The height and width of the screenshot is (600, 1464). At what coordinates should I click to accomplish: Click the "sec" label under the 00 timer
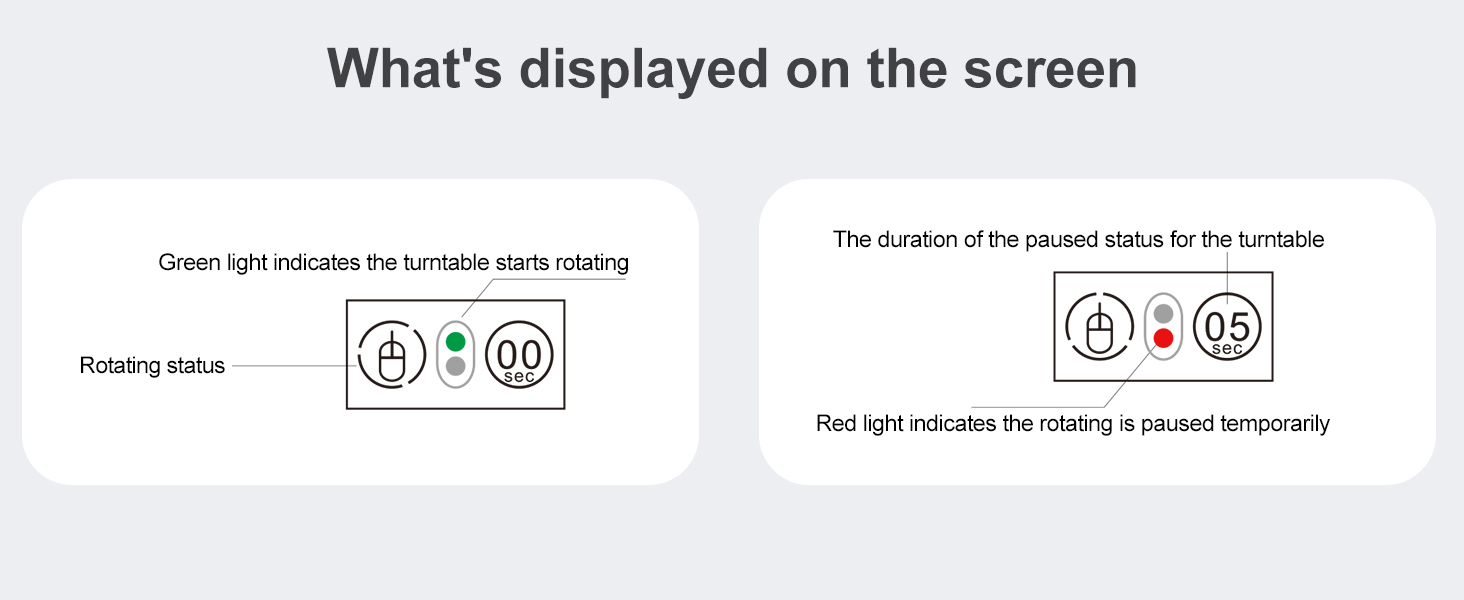click(x=520, y=376)
